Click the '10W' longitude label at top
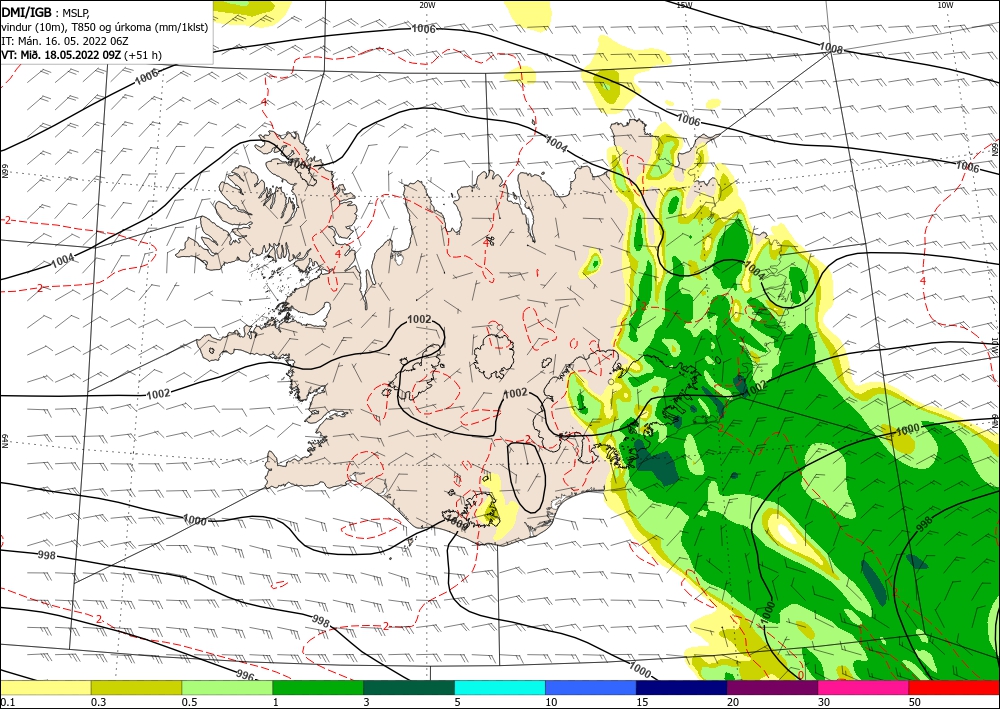The height and width of the screenshot is (709, 1000). [945, 5]
